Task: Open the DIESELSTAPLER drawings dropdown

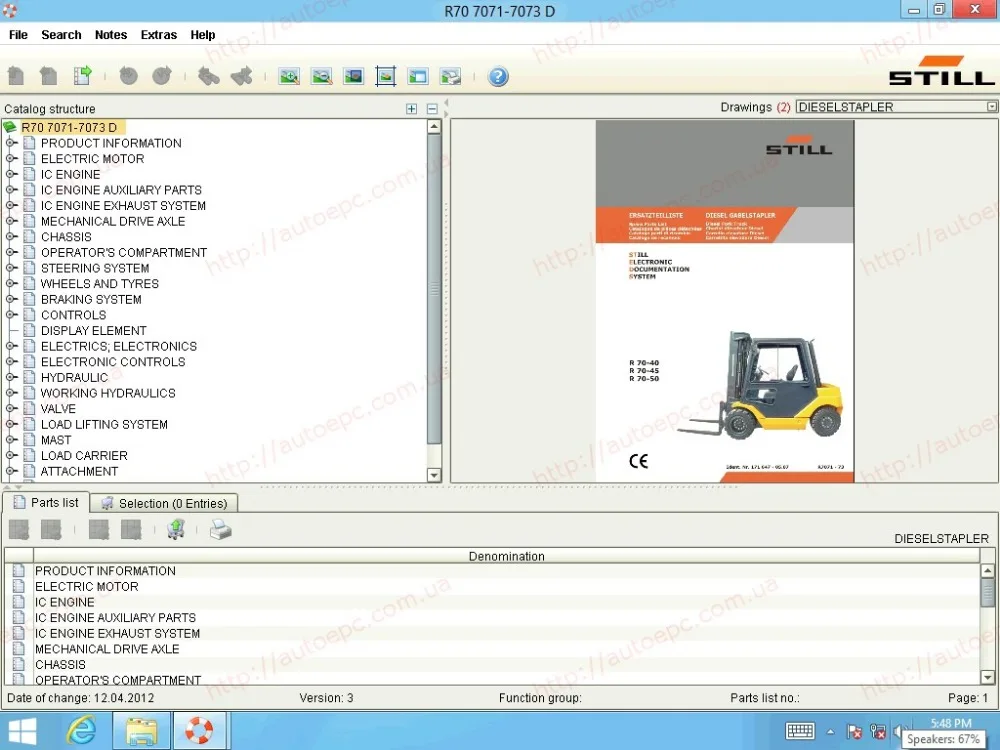Action: (991, 107)
